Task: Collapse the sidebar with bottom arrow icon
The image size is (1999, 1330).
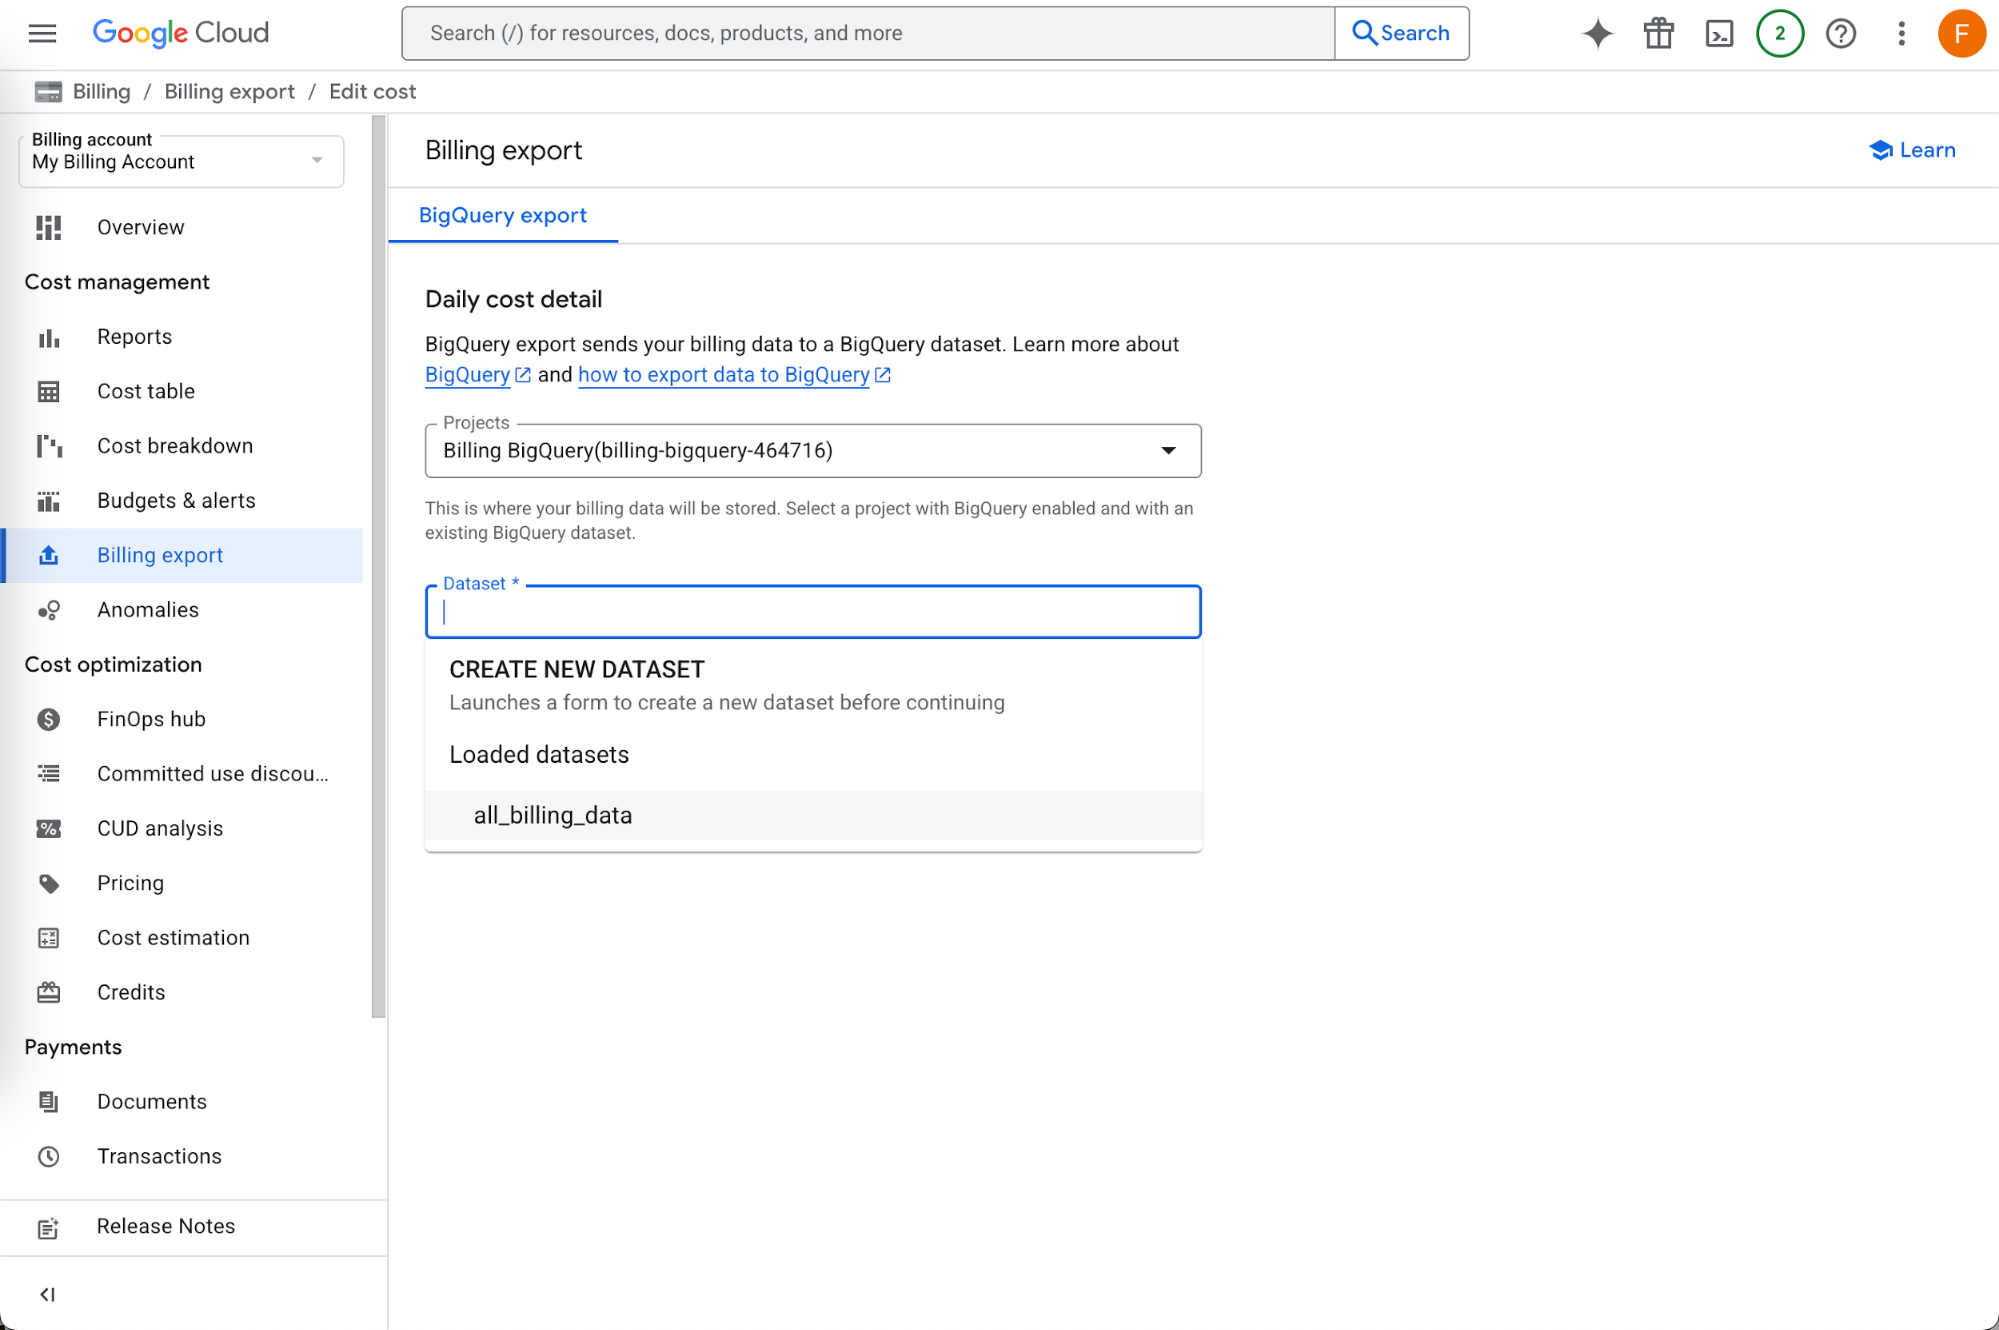Action: pos(47,1294)
